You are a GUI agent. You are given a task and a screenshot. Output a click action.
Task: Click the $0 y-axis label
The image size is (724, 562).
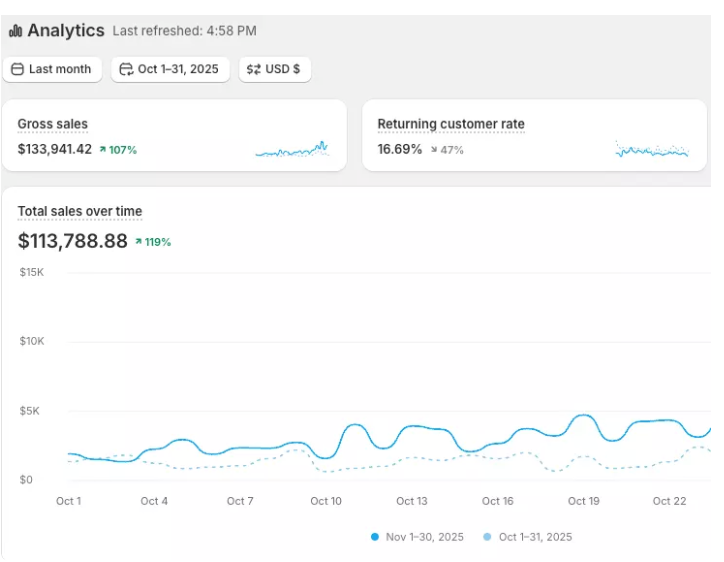click(26, 480)
